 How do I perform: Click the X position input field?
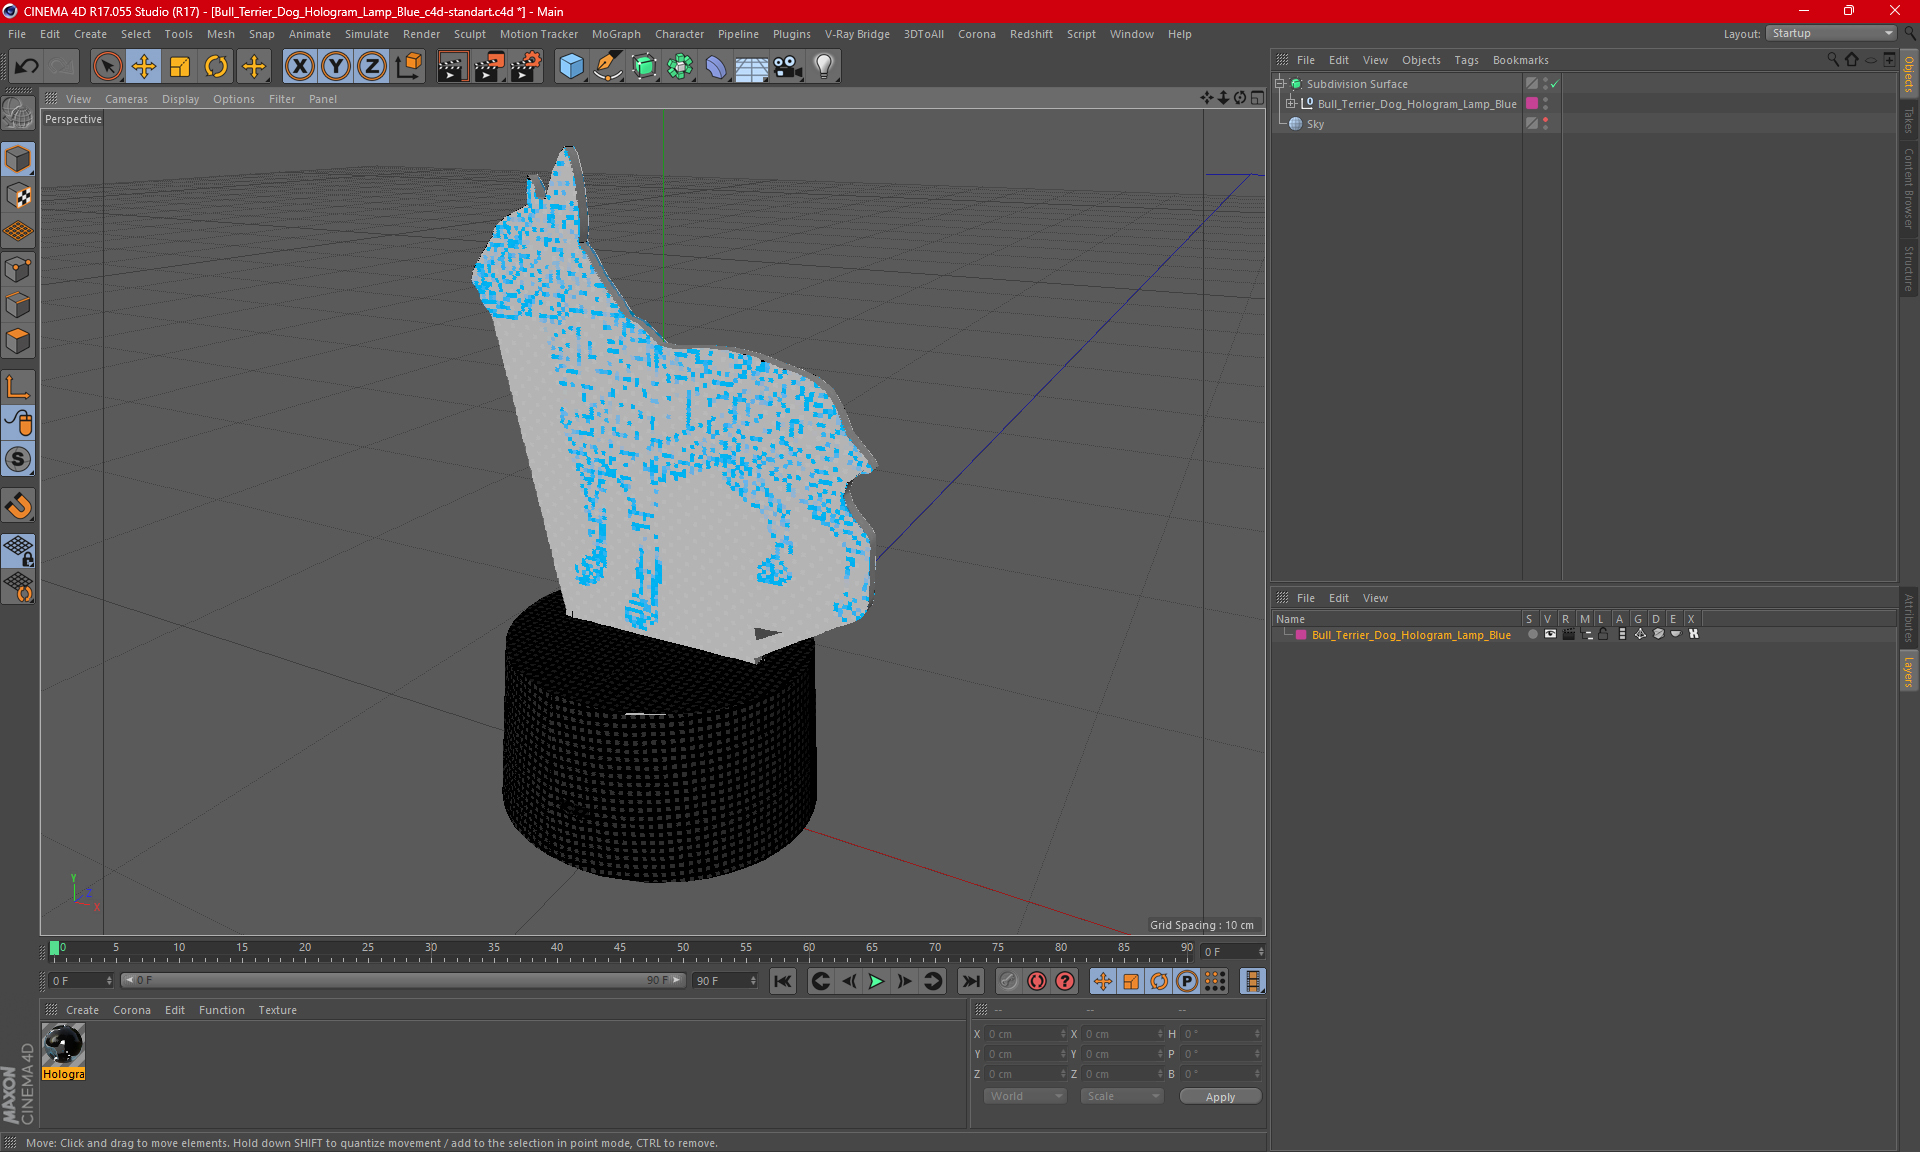tap(1025, 1034)
